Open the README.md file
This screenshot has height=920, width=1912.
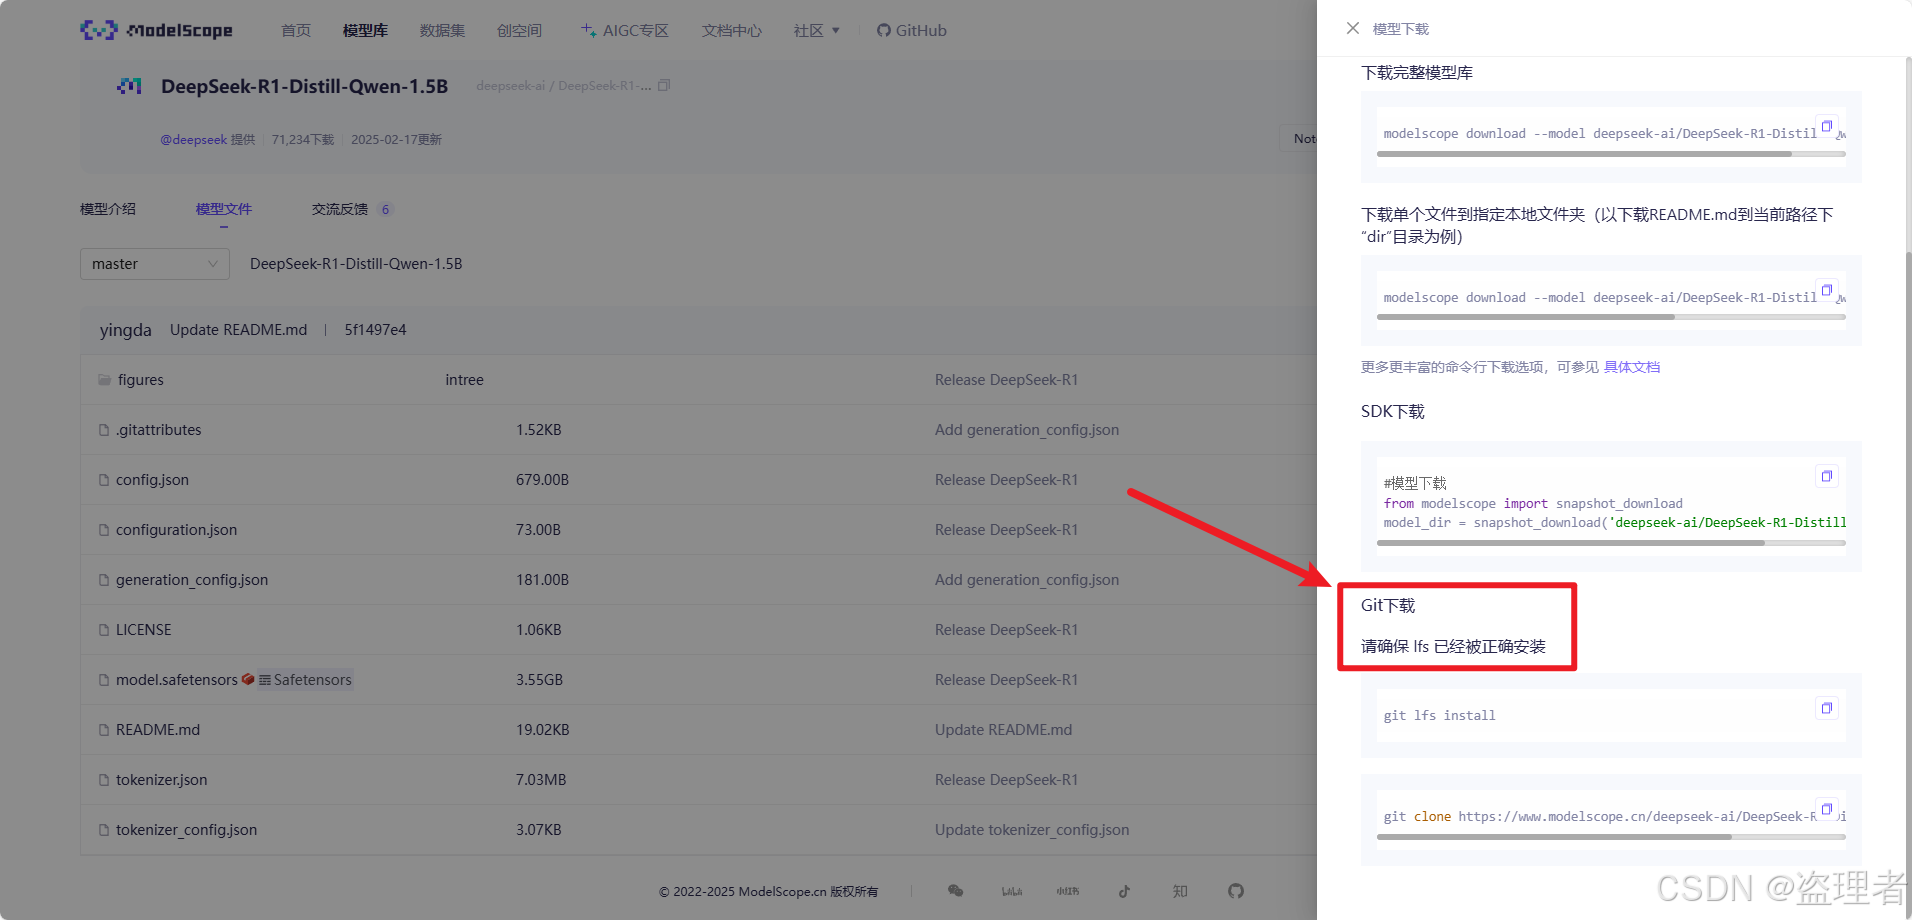(x=158, y=730)
